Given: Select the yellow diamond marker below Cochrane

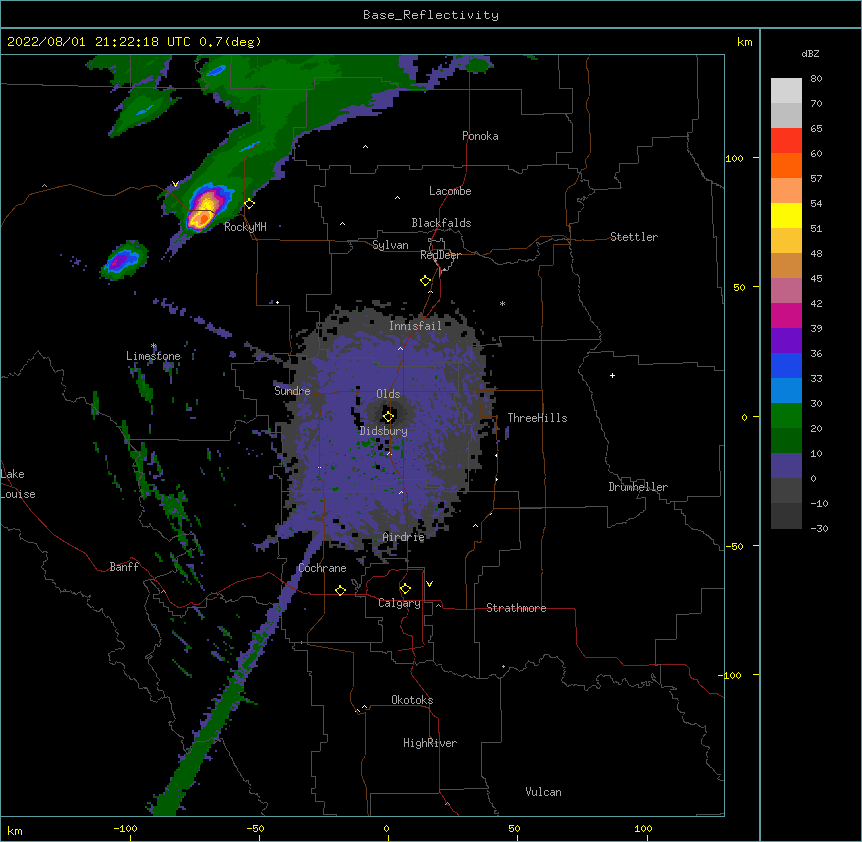Looking at the screenshot, I should coord(340,590).
